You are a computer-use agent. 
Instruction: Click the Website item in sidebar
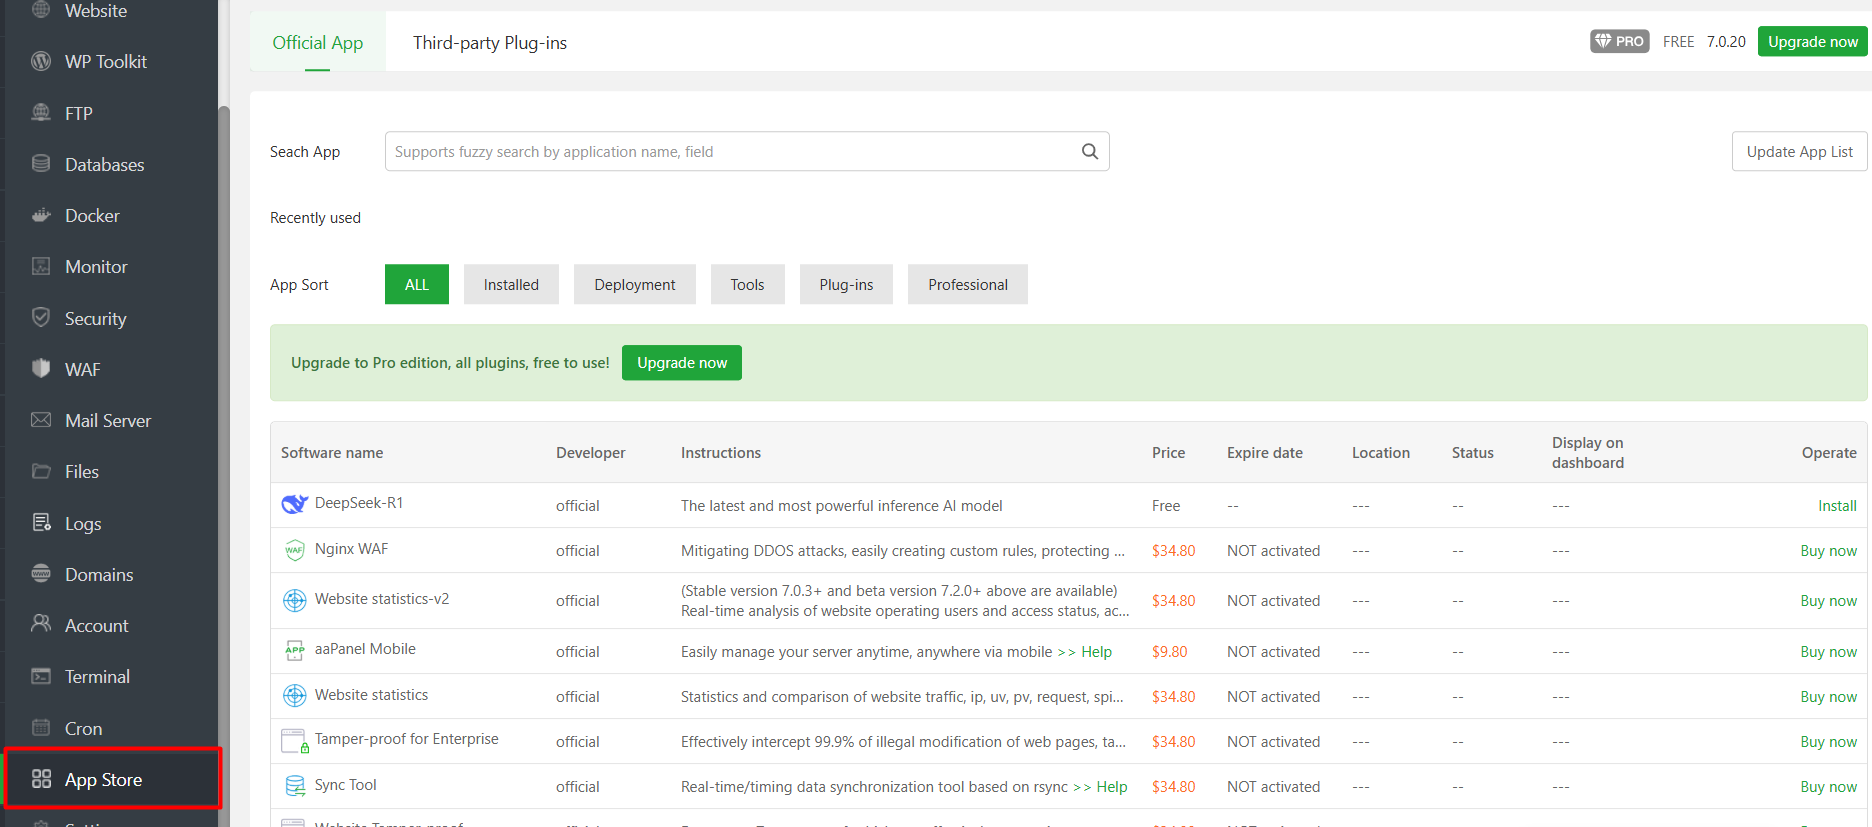tap(96, 11)
